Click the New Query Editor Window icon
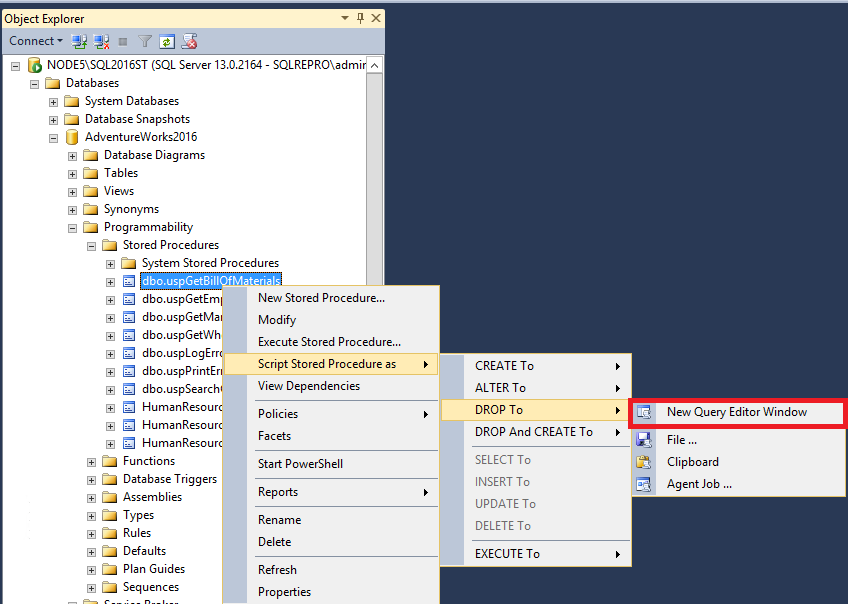Screen dimensions: 848x605 [x=644, y=413]
